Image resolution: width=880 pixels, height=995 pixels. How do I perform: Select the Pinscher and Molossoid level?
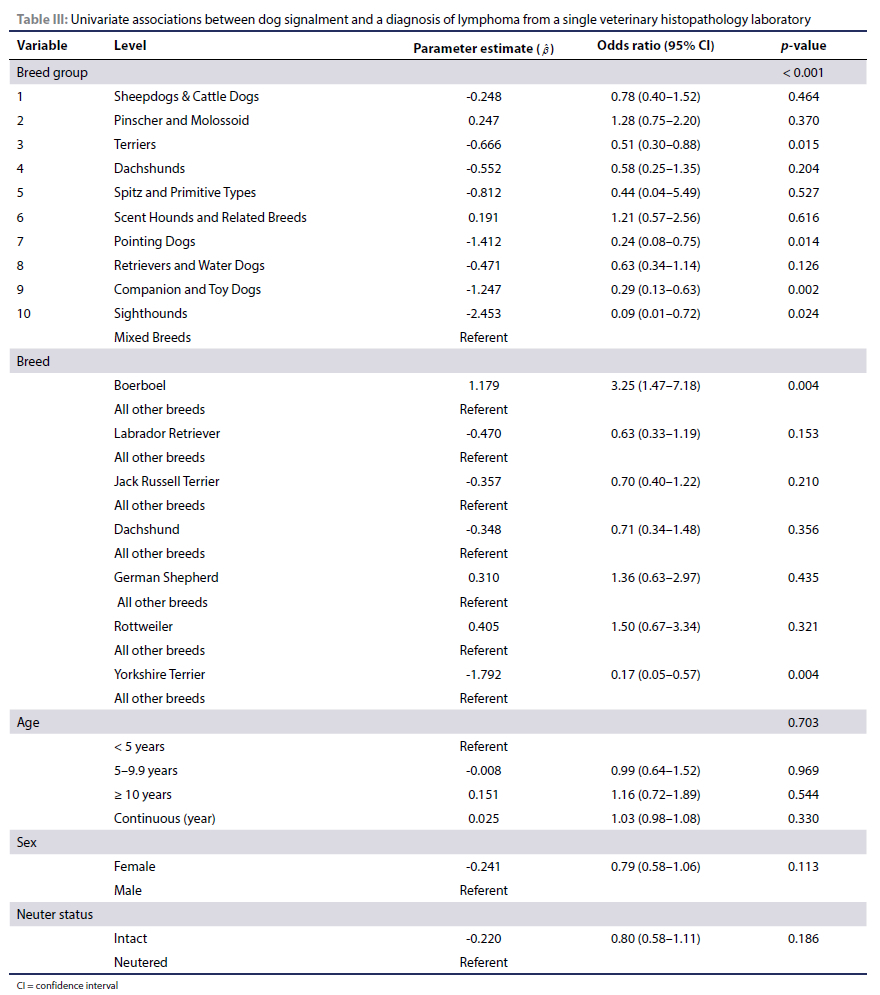coord(181,120)
